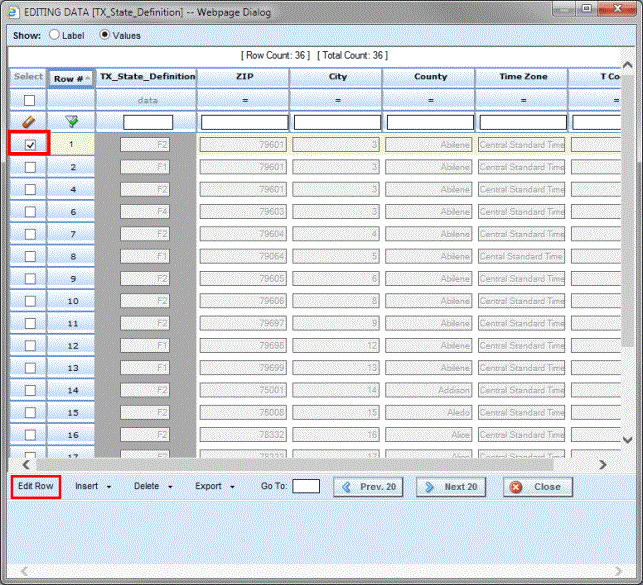Click the City filter operator cell
This screenshot has height=585, width=643.
pyautogui.click(x=337, y=100)
